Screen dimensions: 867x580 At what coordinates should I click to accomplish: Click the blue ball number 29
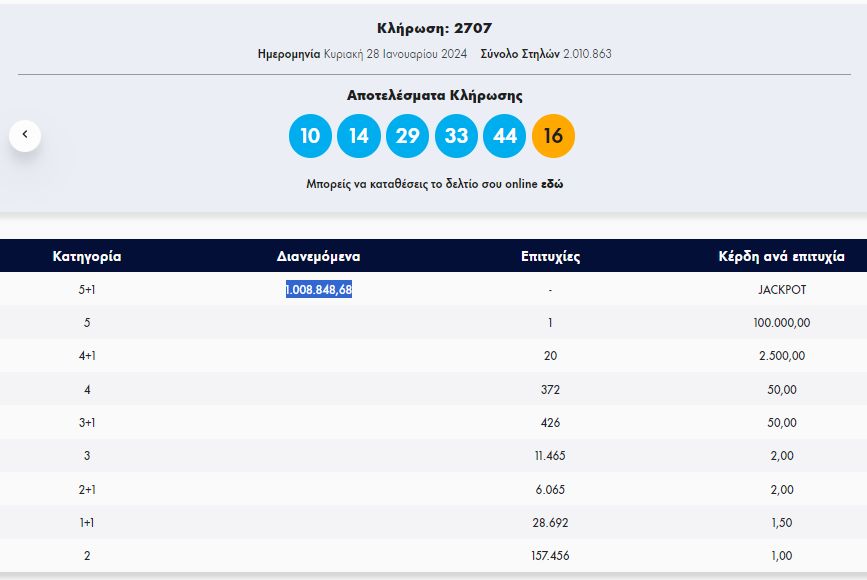pyautogui.click(x=407, y=136)
